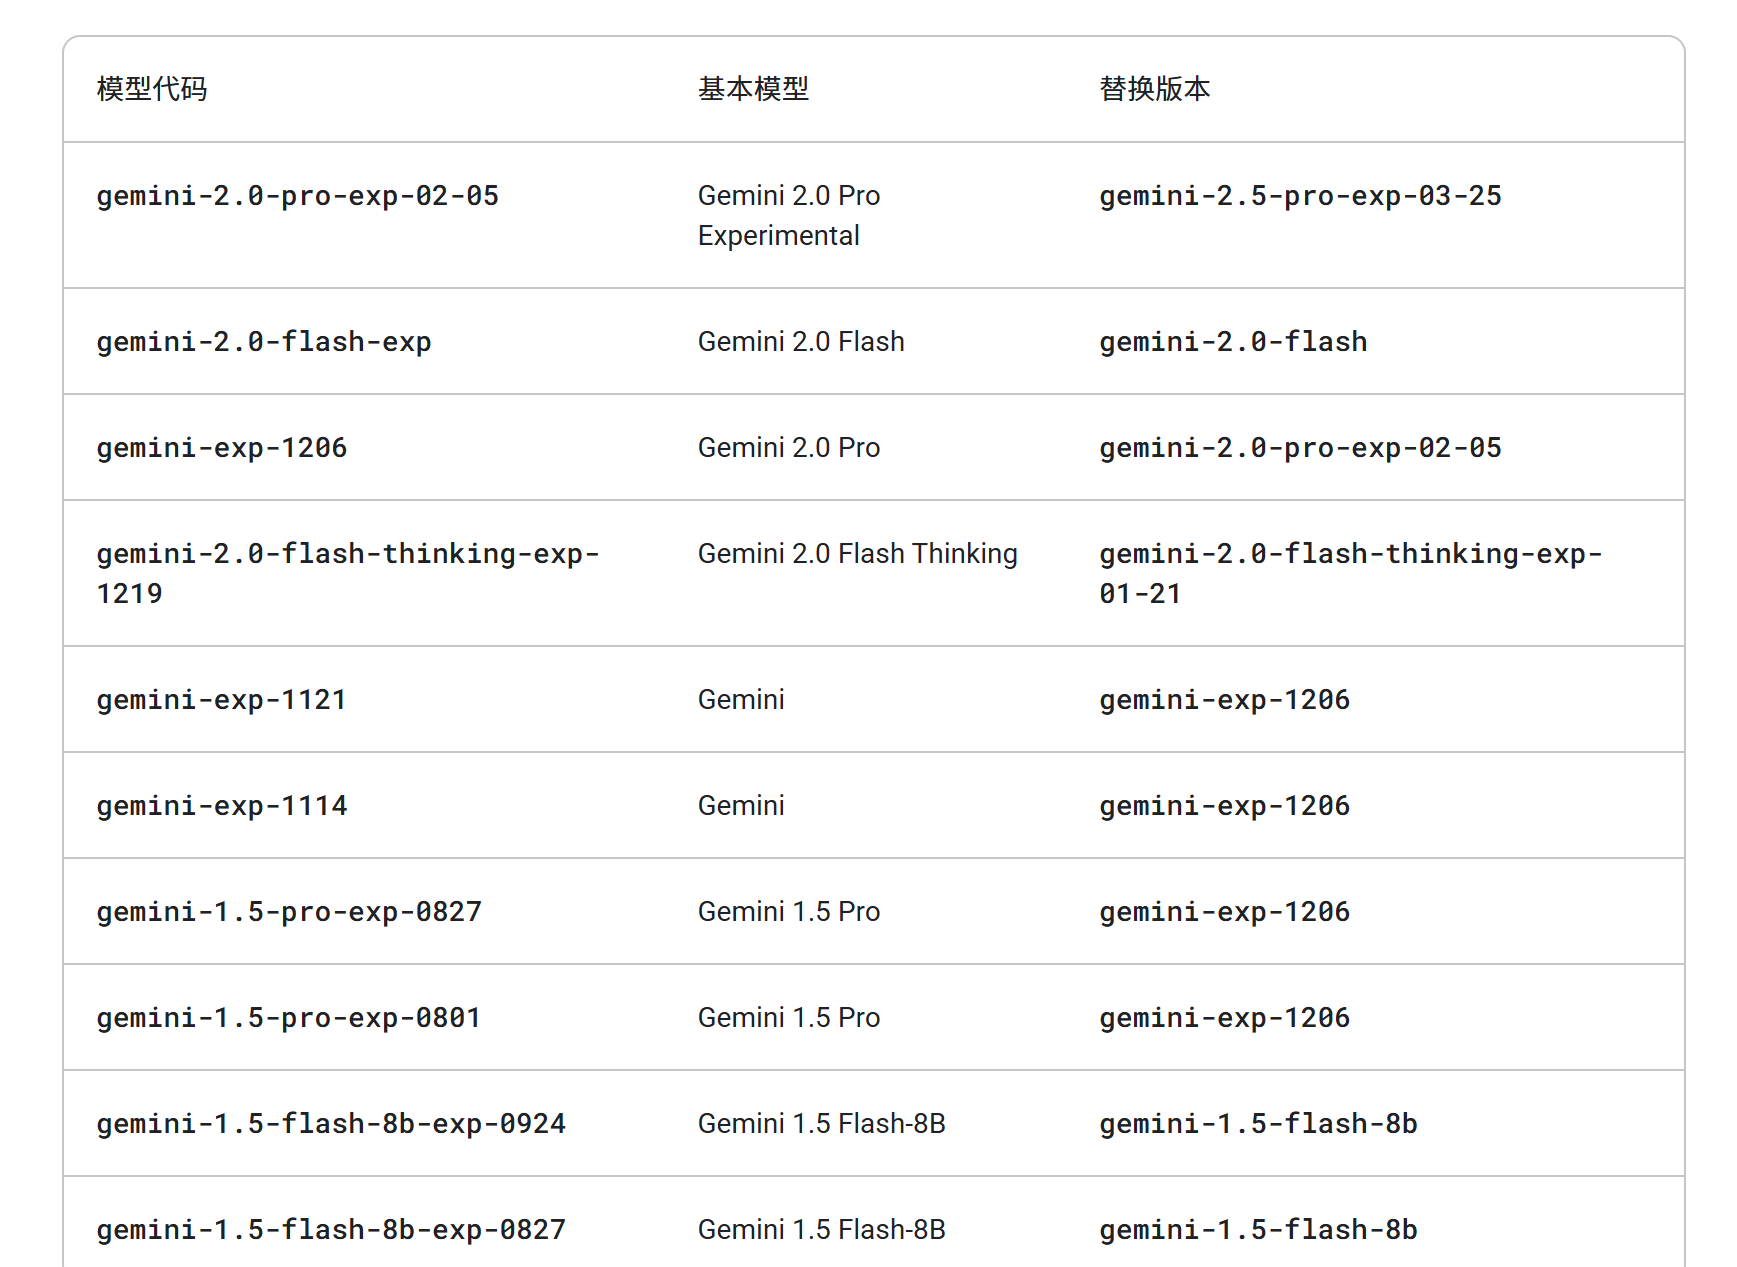1737x1267 pixels.
Task: Click model code 'gemini-1.5-flash-8b-exp-0827'
Action: [331, 1230]
